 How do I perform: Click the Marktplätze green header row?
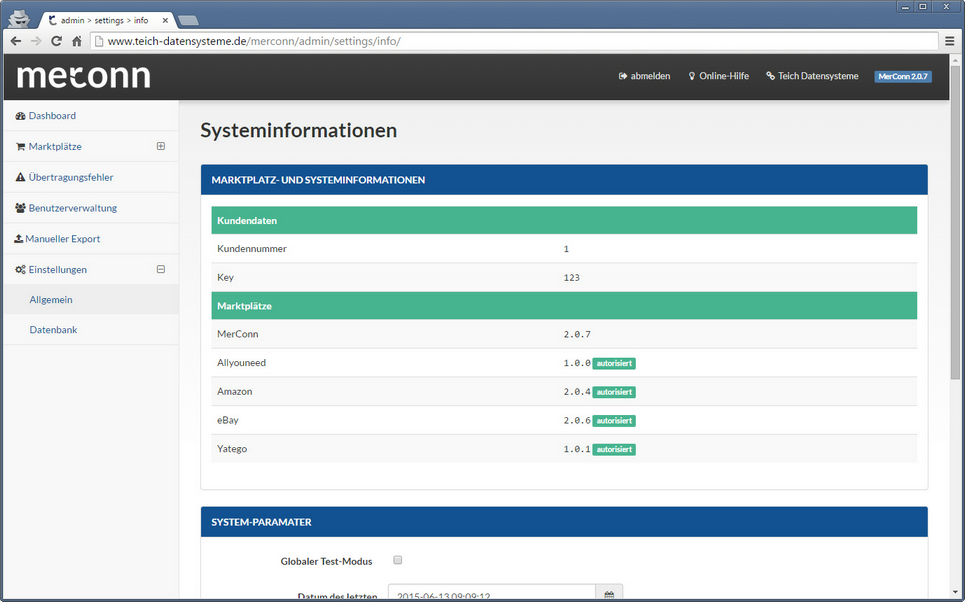pyautogui.click(x=564, y=306)
